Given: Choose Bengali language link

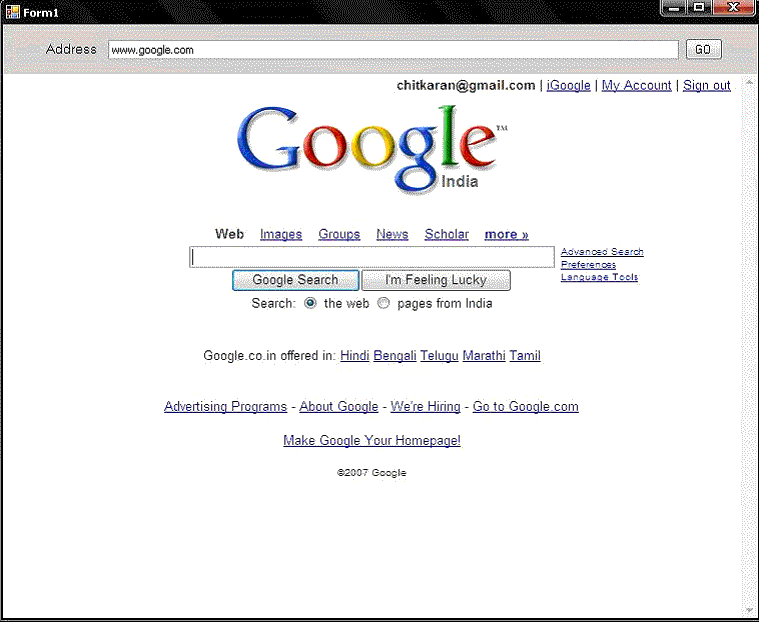Looking at the screenshot, I should tap(395, 355).
